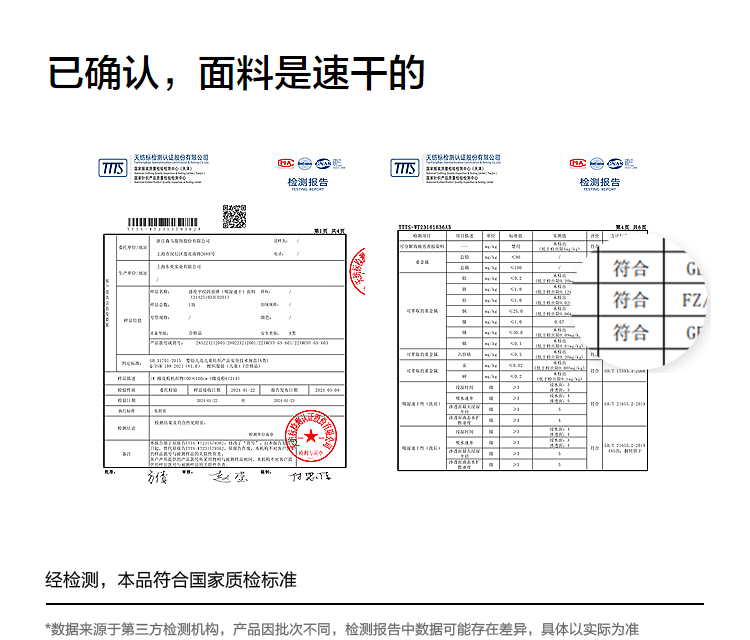The height and width of the screenshot is (640, 750).
Task: Click 检测报告 title above the page-1 report
Action: tap(308, 182)
